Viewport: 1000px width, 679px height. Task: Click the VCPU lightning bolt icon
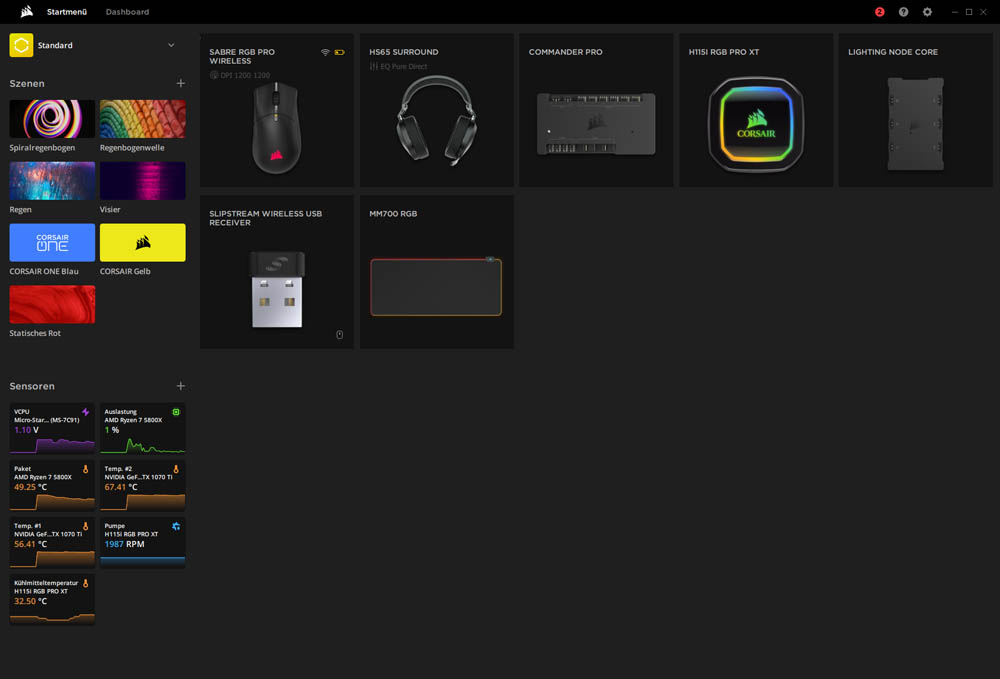(x=85, y=412)
